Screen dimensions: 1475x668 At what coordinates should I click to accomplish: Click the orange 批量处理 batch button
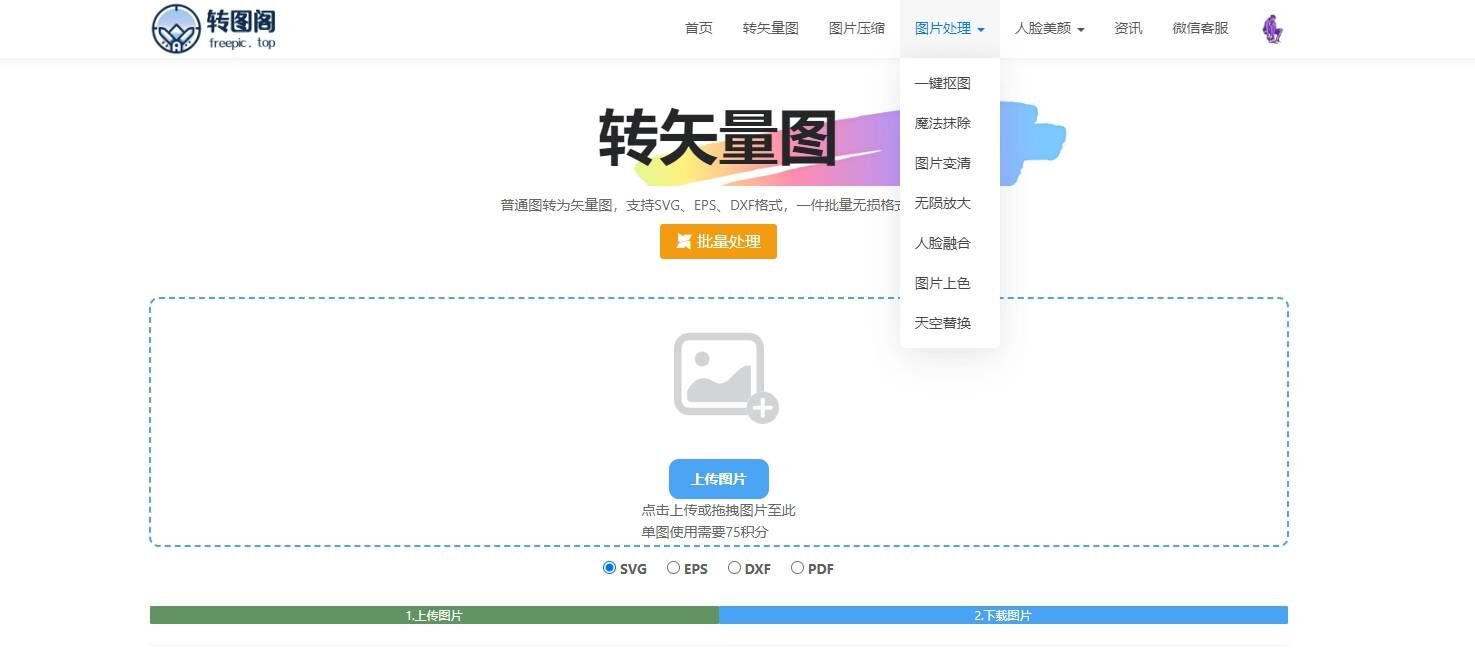[718, 241]
